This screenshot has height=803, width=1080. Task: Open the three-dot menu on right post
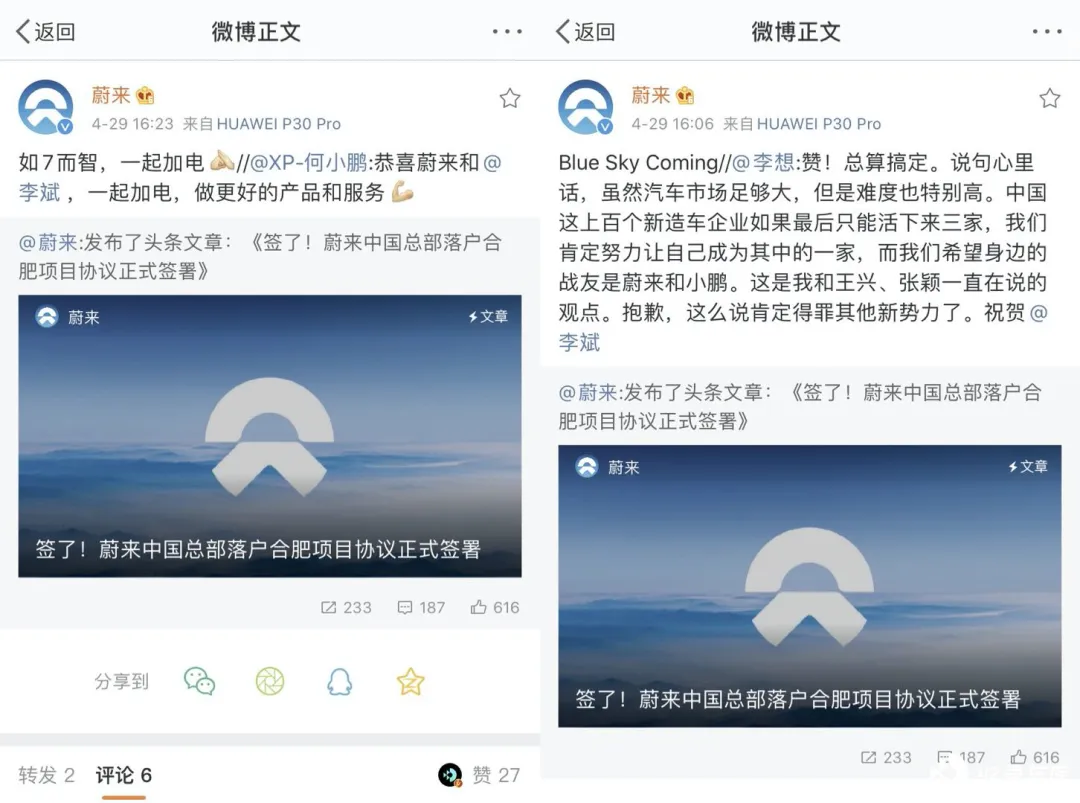tap(1047, 32)
